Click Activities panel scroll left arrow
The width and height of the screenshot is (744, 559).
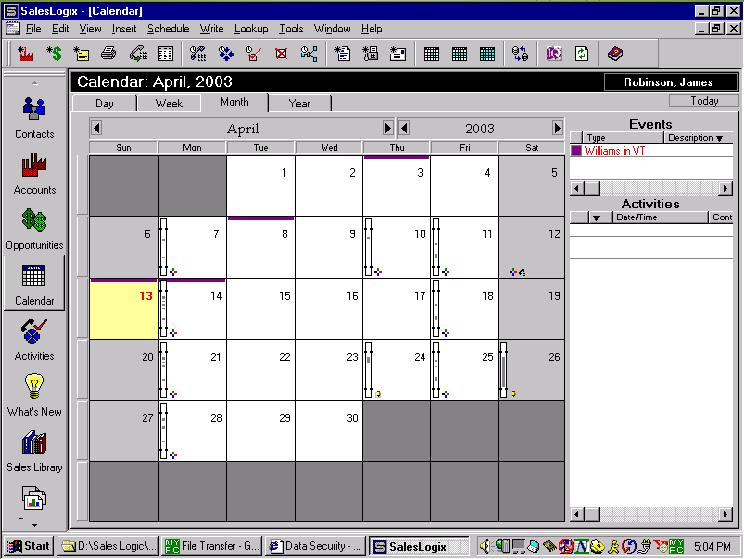pos(577,514)
